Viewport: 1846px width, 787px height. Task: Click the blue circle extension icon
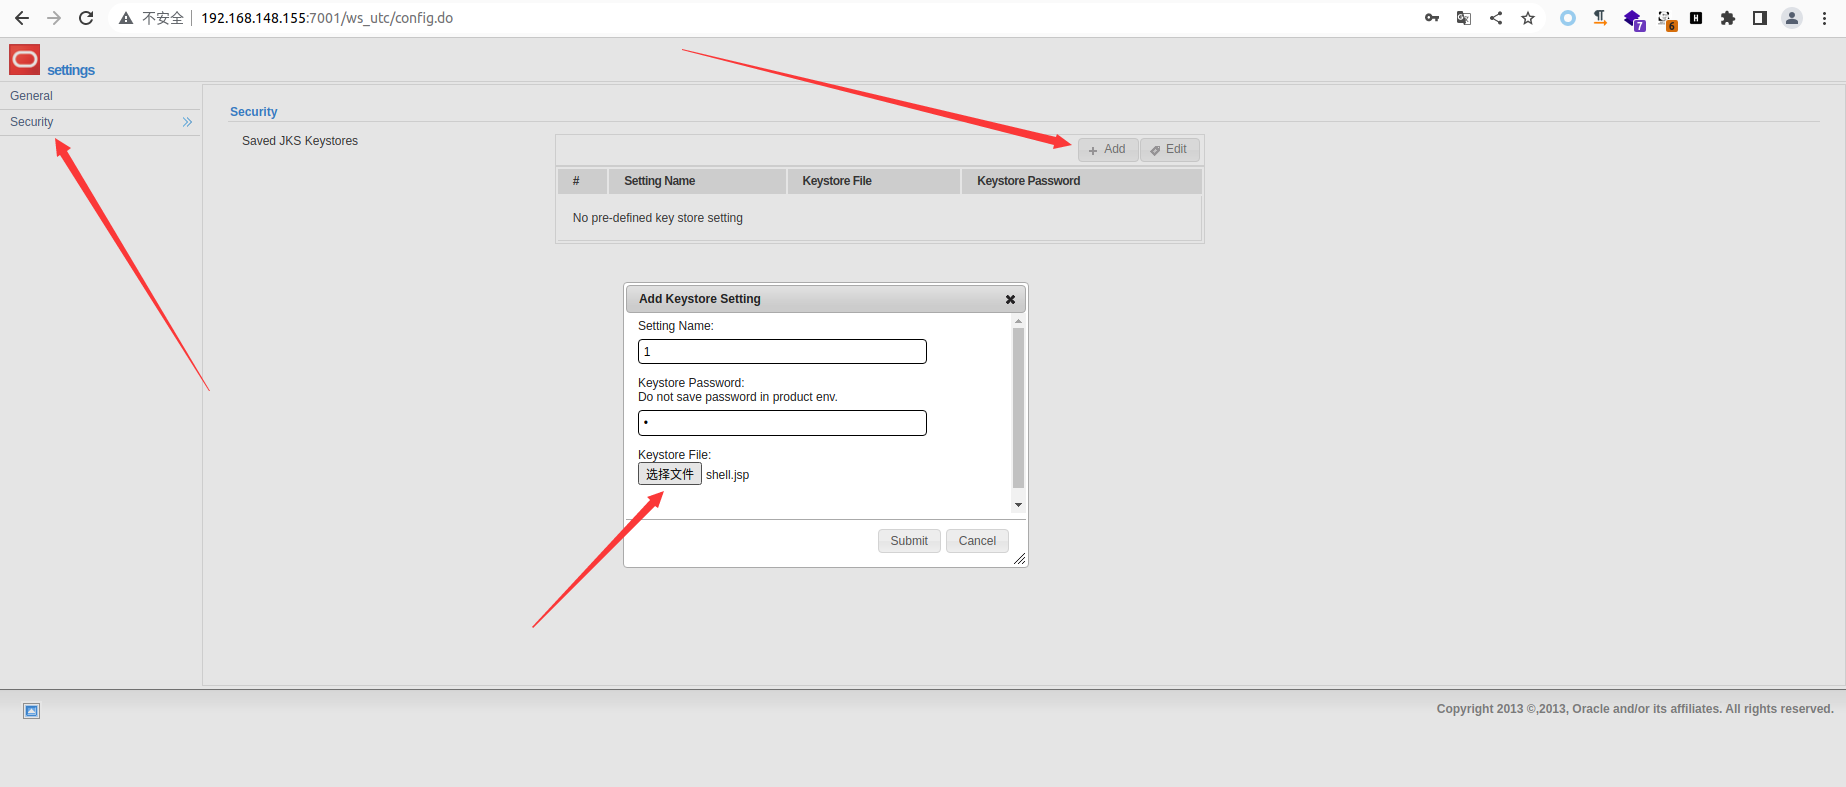tap(1568, 18)
